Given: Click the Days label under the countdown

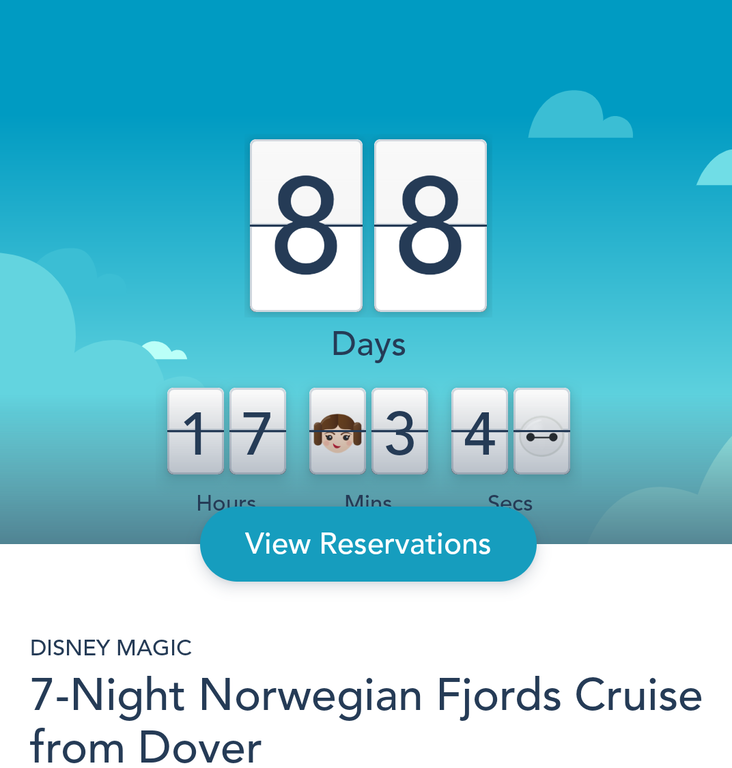Looking at the screenshot, I should tap(368, 345).
